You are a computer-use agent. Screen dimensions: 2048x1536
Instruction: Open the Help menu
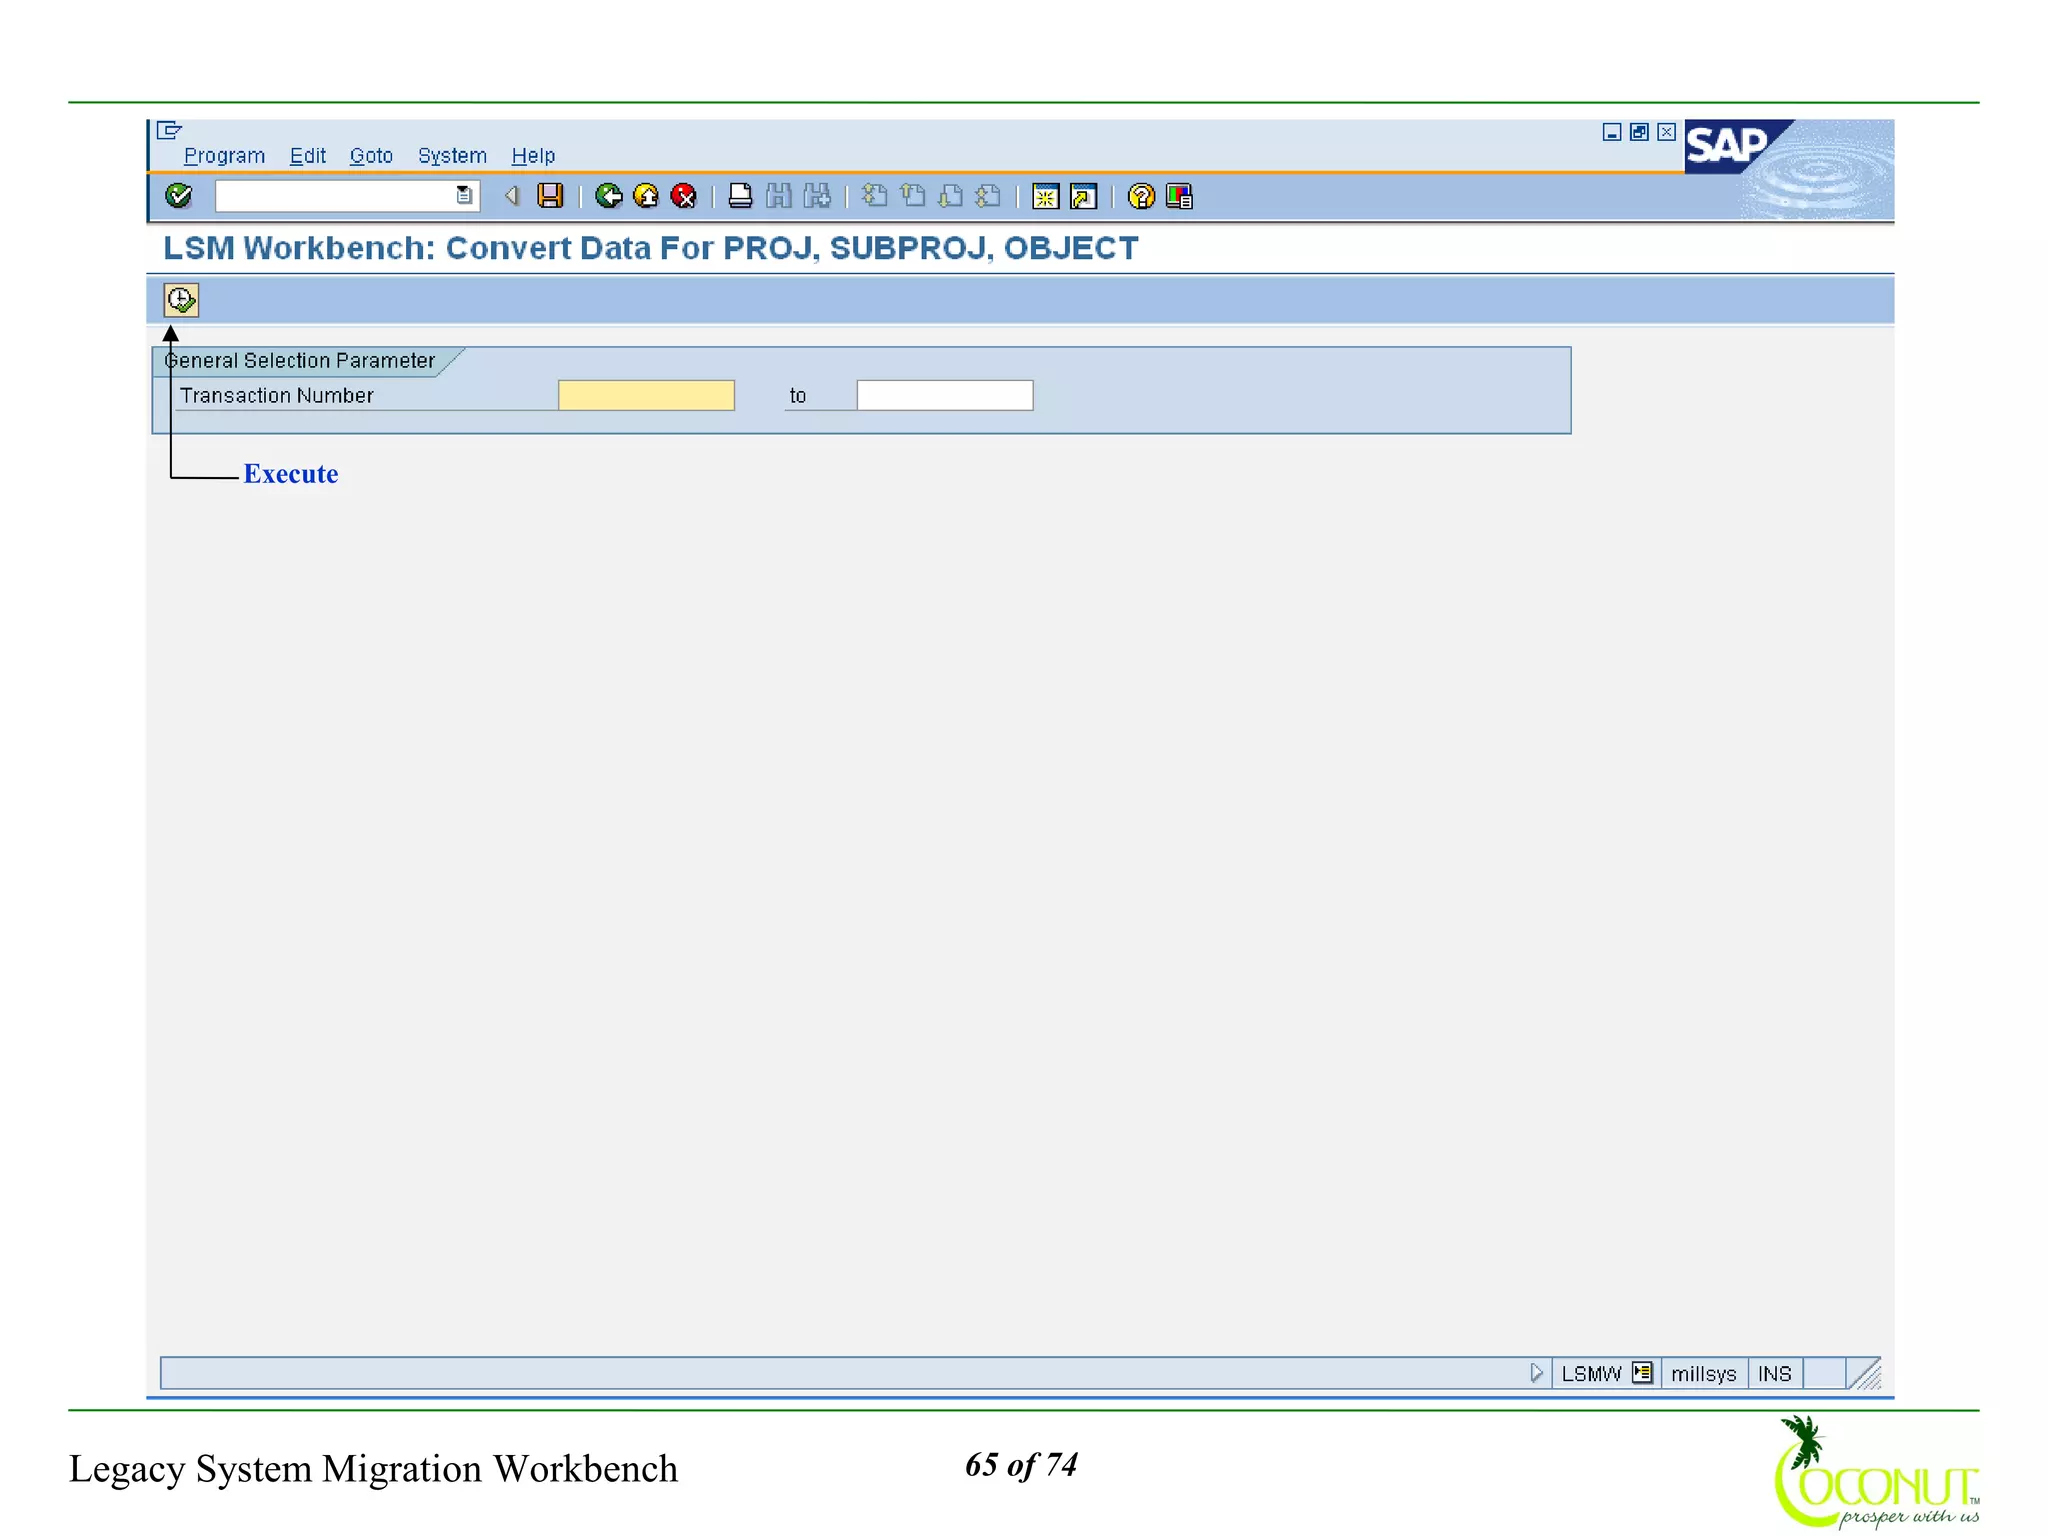(533, 156)
